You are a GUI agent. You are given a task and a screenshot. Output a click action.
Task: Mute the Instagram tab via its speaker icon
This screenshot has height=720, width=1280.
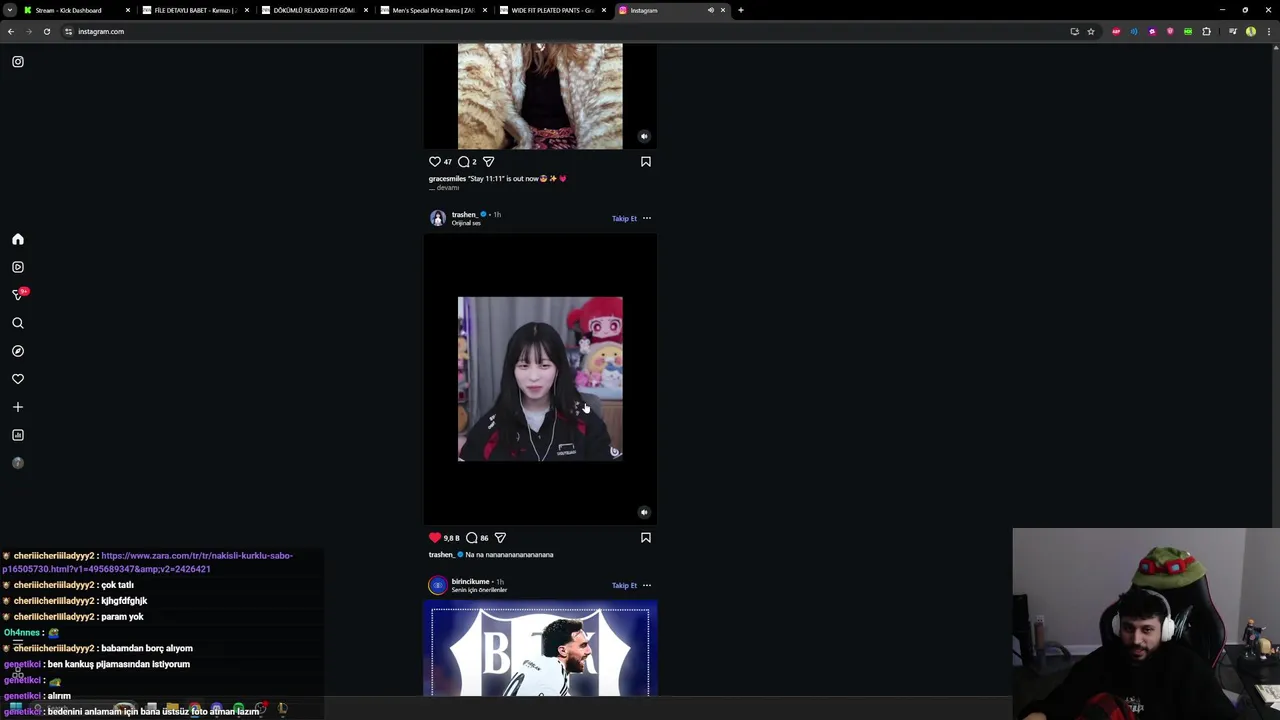711,10
